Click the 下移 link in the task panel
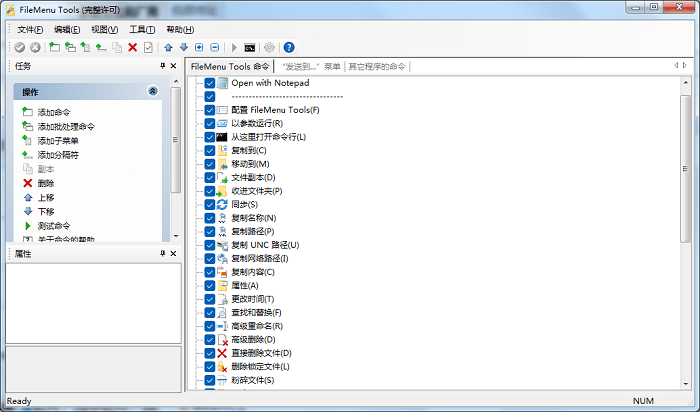Screen dimensions: 700x412 pyautogui.click(x=46, y=212)
